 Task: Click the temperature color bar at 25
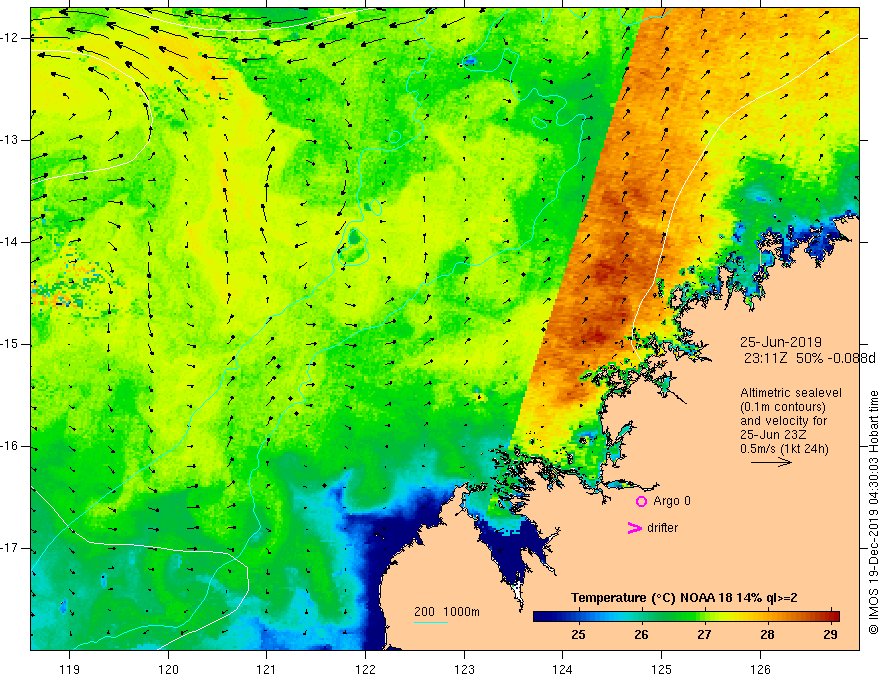click(x=578, y=617)
